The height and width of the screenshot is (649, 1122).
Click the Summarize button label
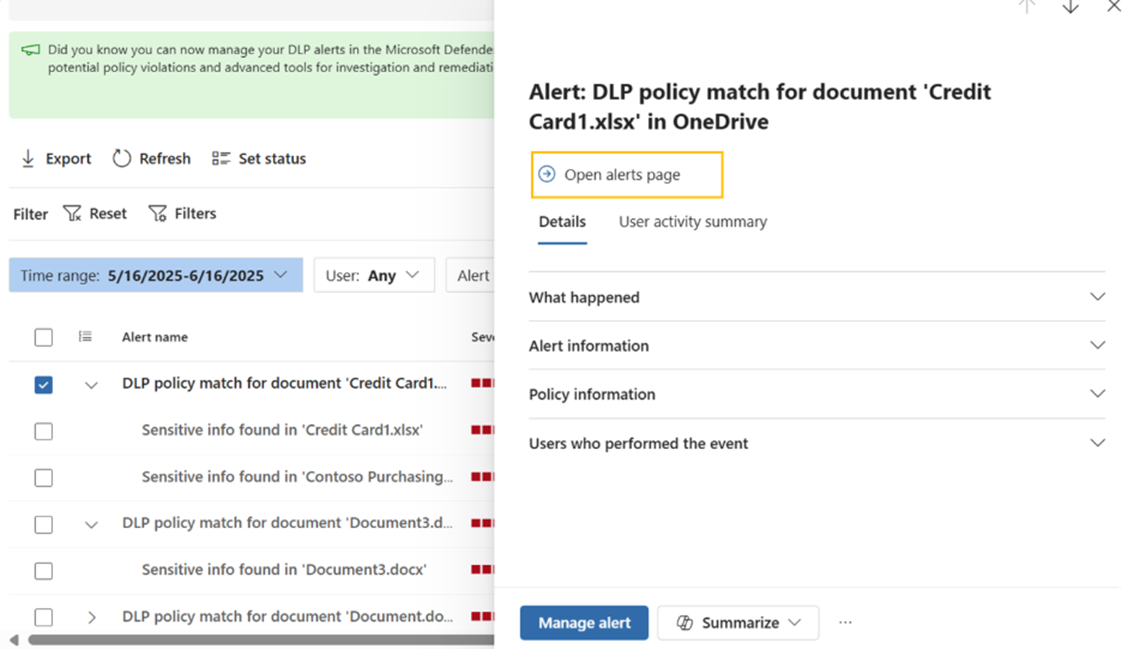(x=741, y=623)
